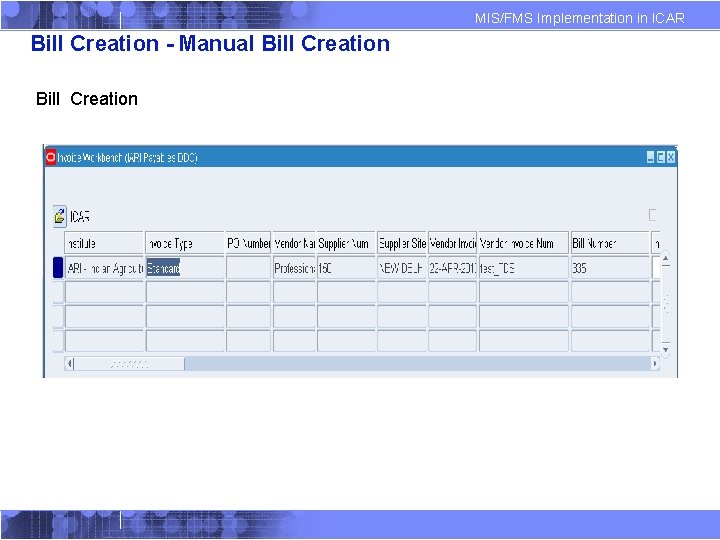Click Vendor Name cell showing Professional

[294, 268]
